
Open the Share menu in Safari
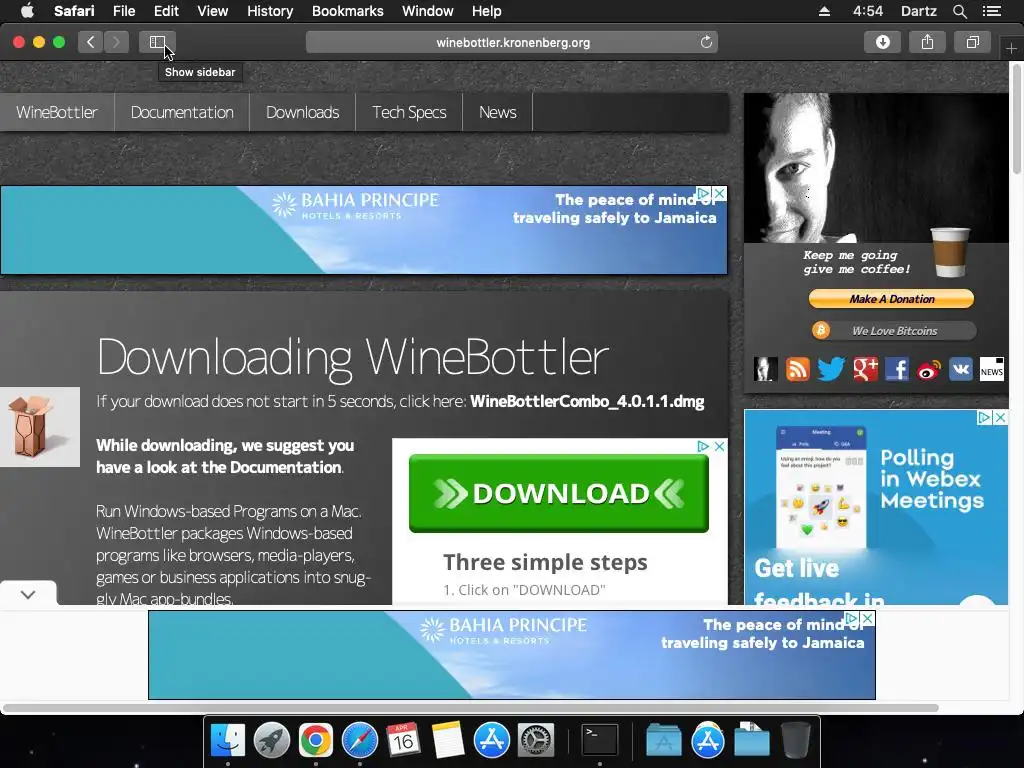click(x=927, y=42)
